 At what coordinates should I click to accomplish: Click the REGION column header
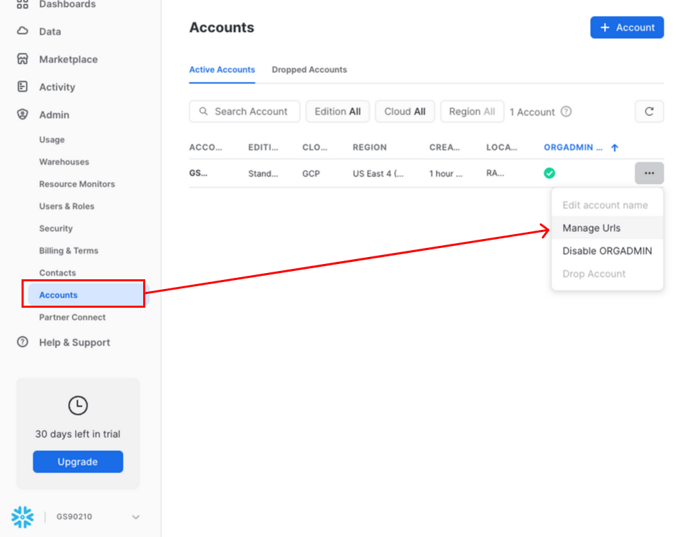click(369, 147)
